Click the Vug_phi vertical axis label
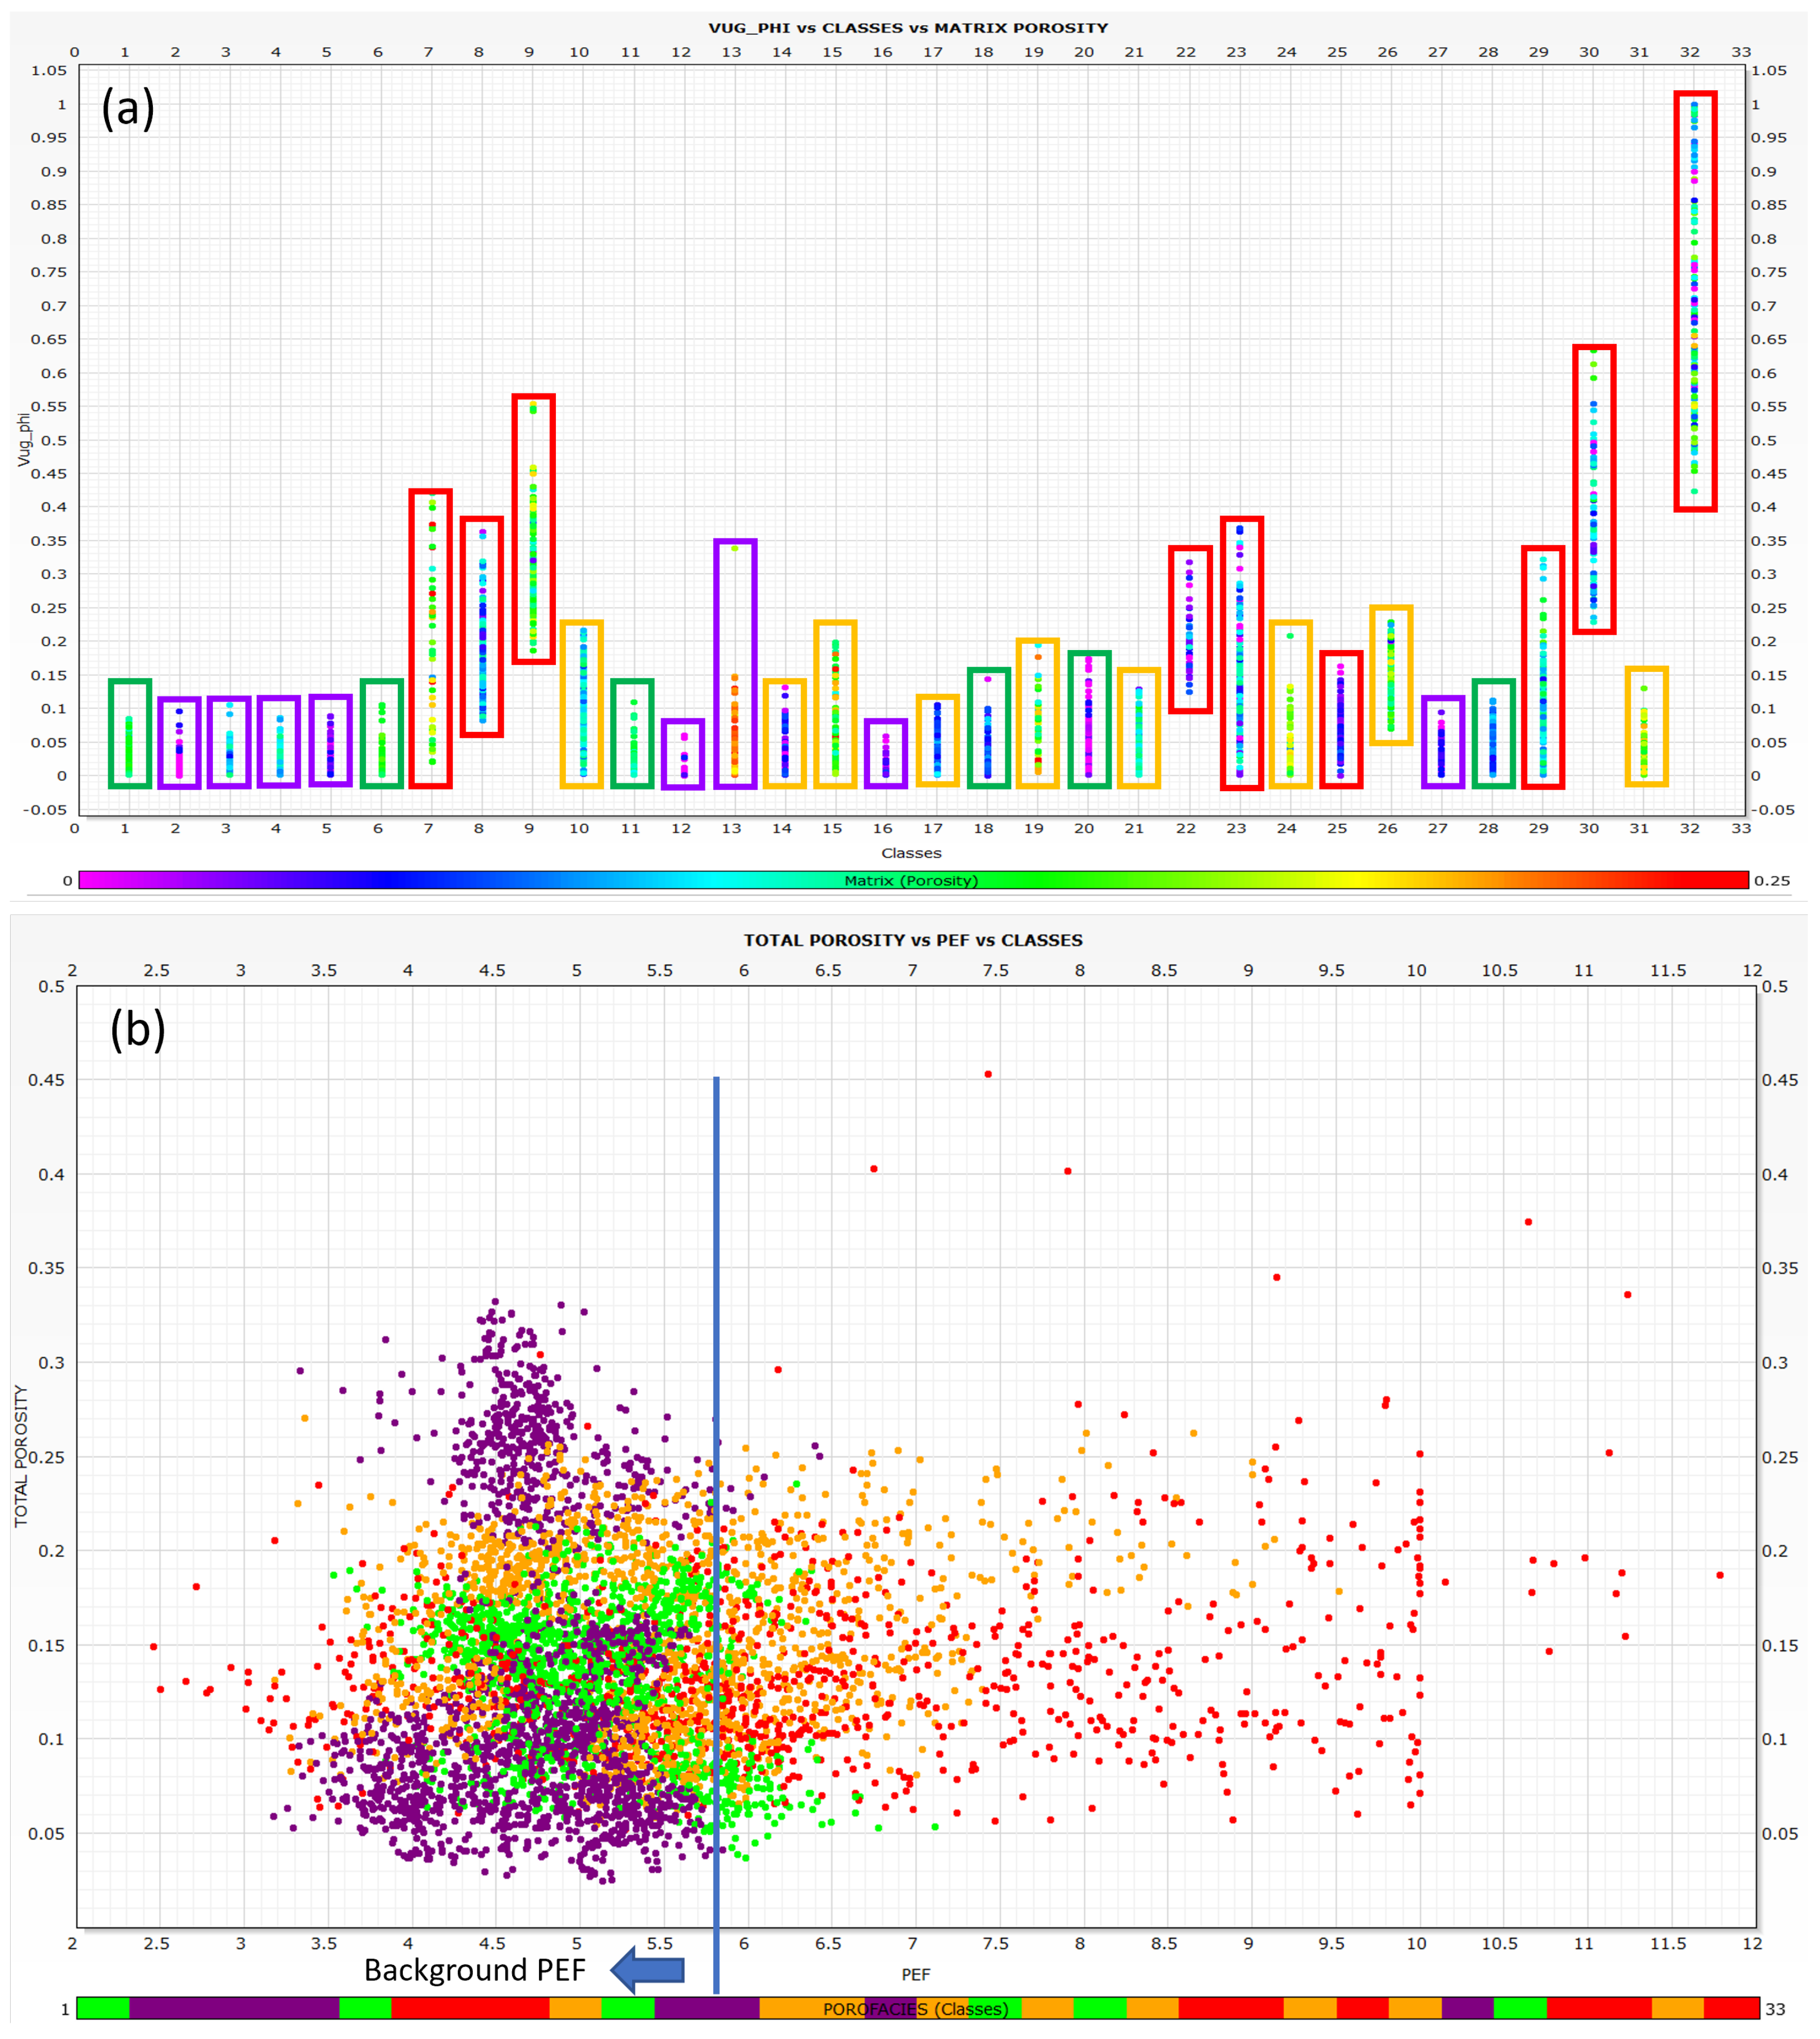The image size is (1820, 2039). click(24, 439)
